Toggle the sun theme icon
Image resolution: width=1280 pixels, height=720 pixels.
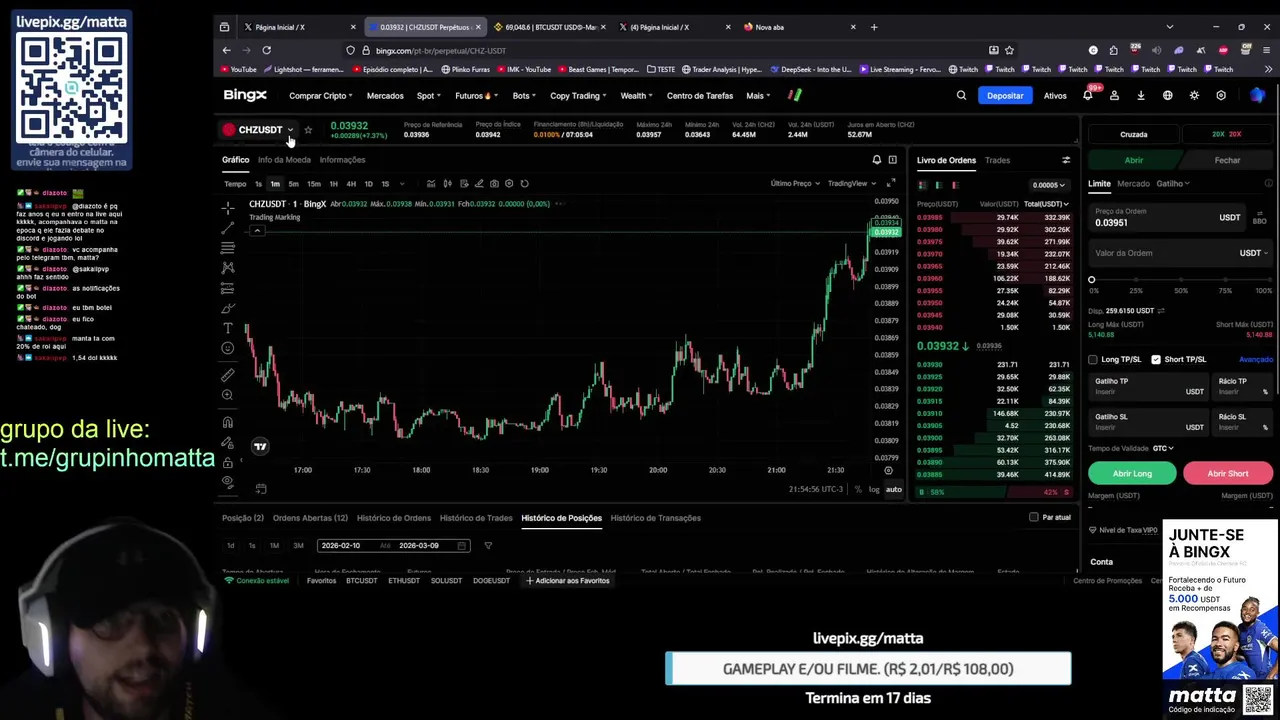(x=1194, y=96)
